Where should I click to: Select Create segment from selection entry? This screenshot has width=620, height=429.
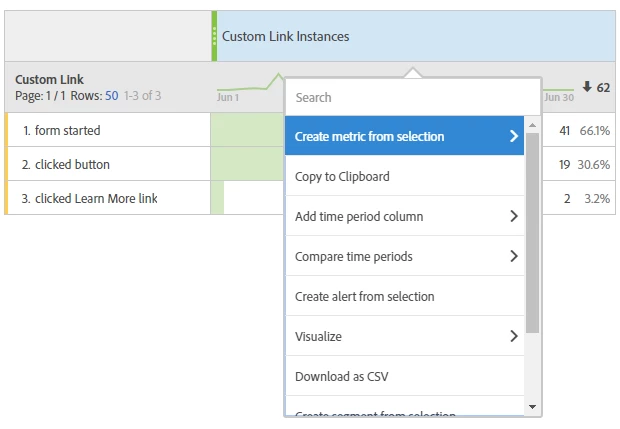[x=375, y=412]
